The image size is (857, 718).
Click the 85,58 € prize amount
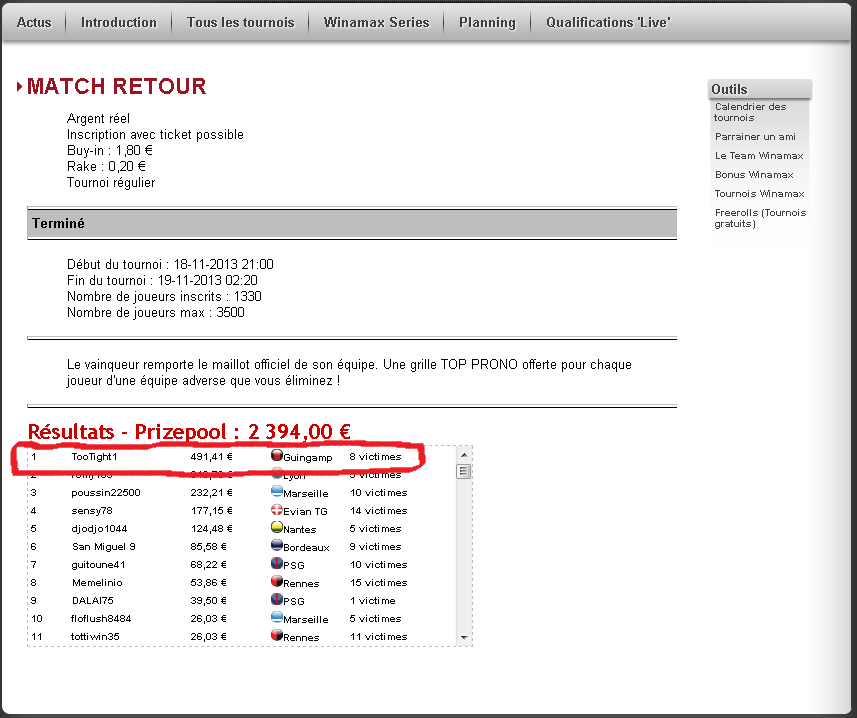tap(208, 547)
